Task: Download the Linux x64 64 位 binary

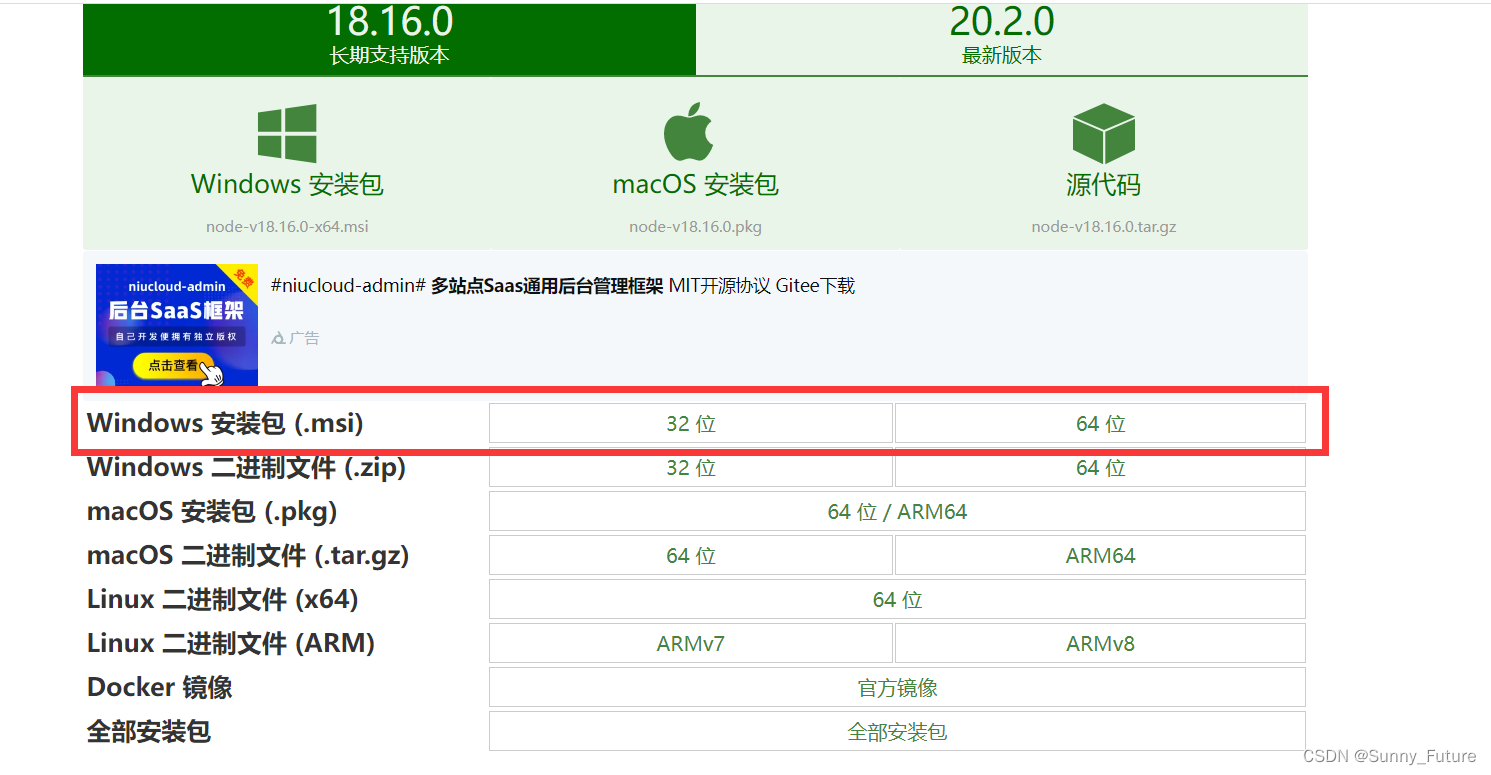Action: pos(897,600)
